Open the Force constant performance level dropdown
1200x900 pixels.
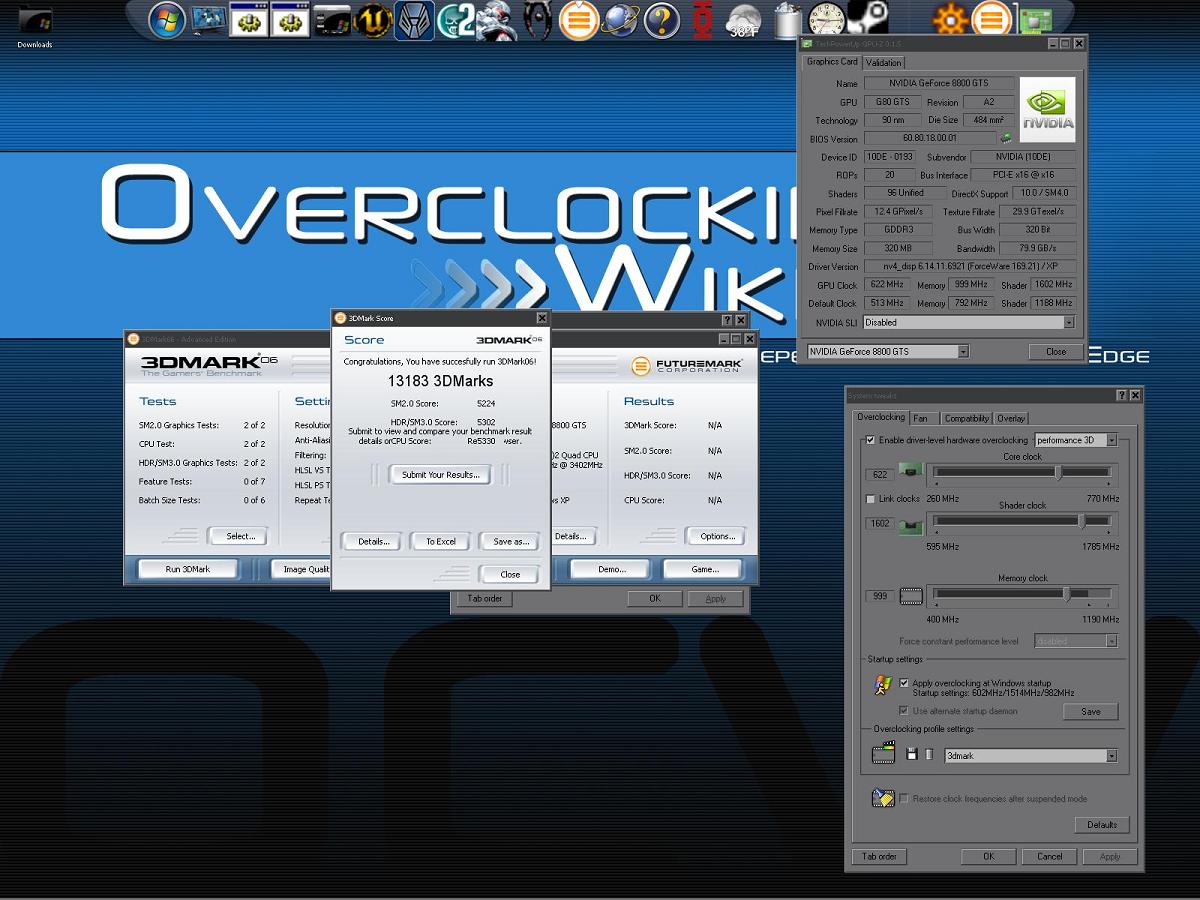click(1075, 641)
